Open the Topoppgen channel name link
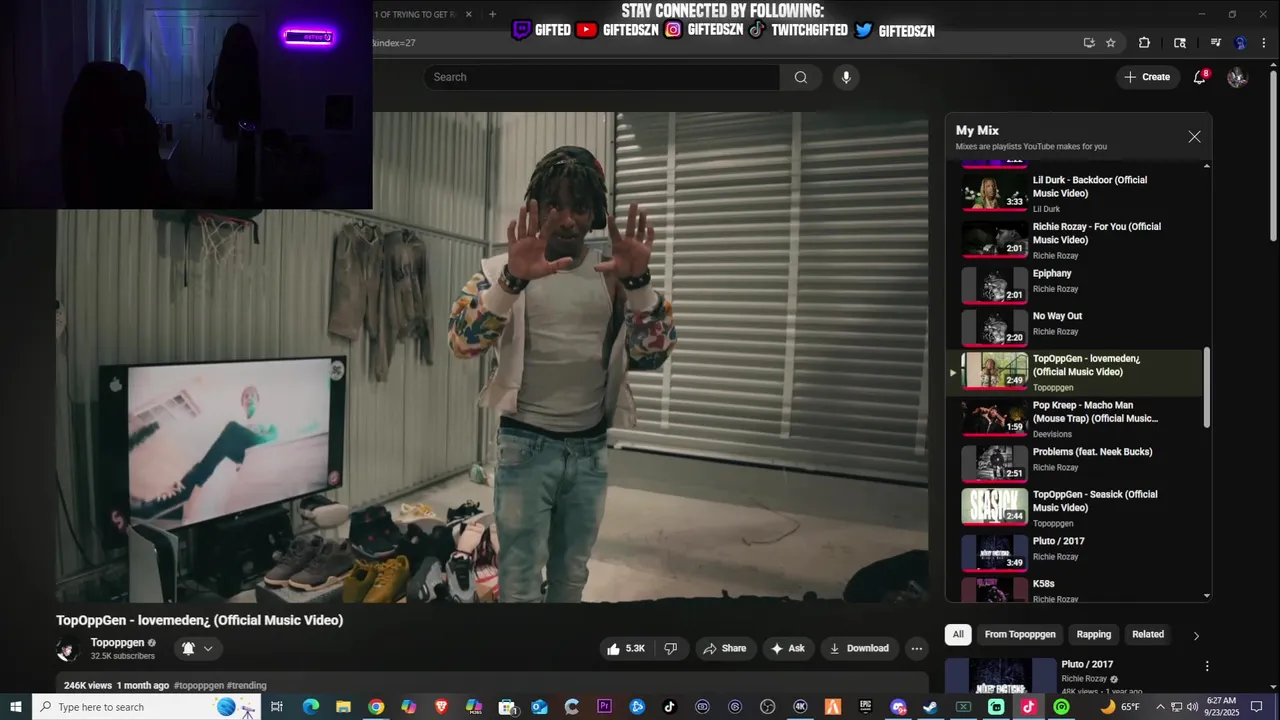The height and width of the screenshot is (720, 1280). [117, 642]
